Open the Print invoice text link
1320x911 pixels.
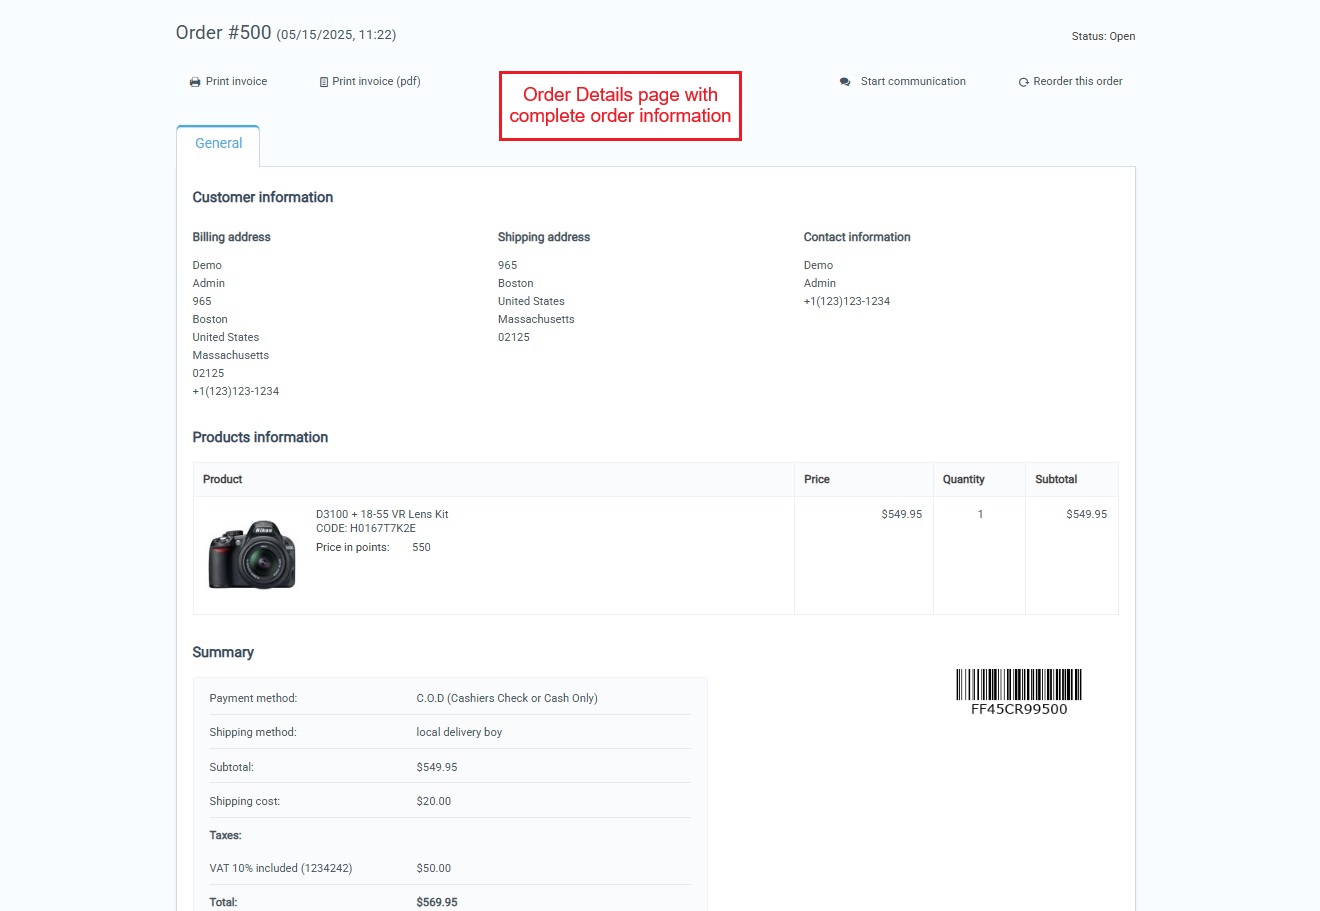pos(236,81)
